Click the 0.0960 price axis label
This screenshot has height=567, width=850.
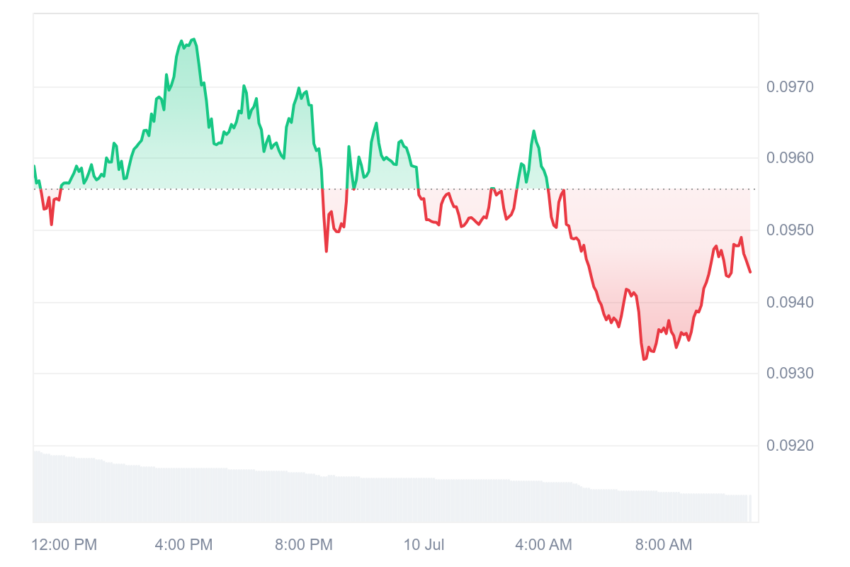click(x=790, y=158)
